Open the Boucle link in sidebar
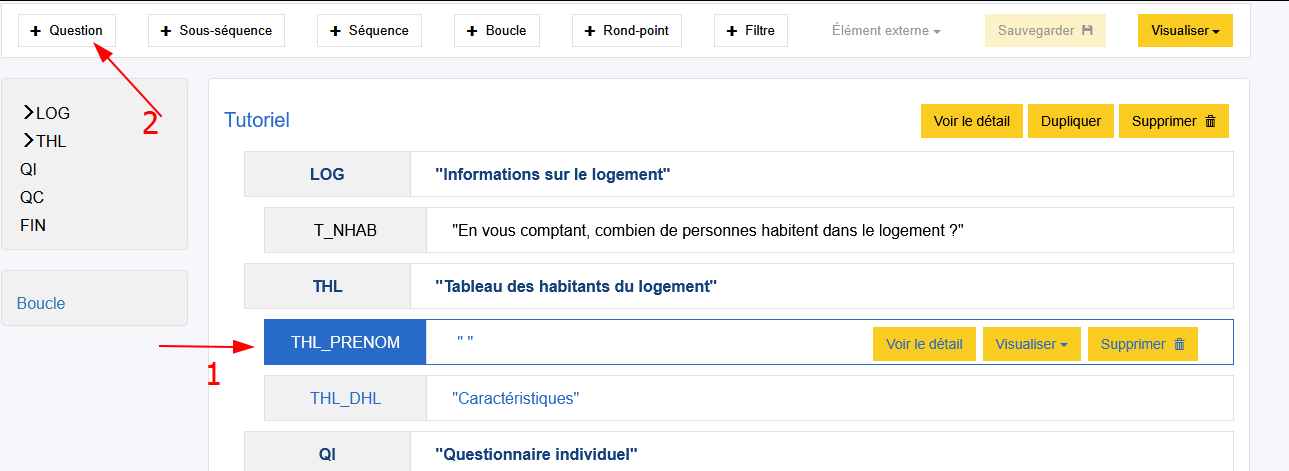Screen dimensions: 1289x471 (41, 303)
